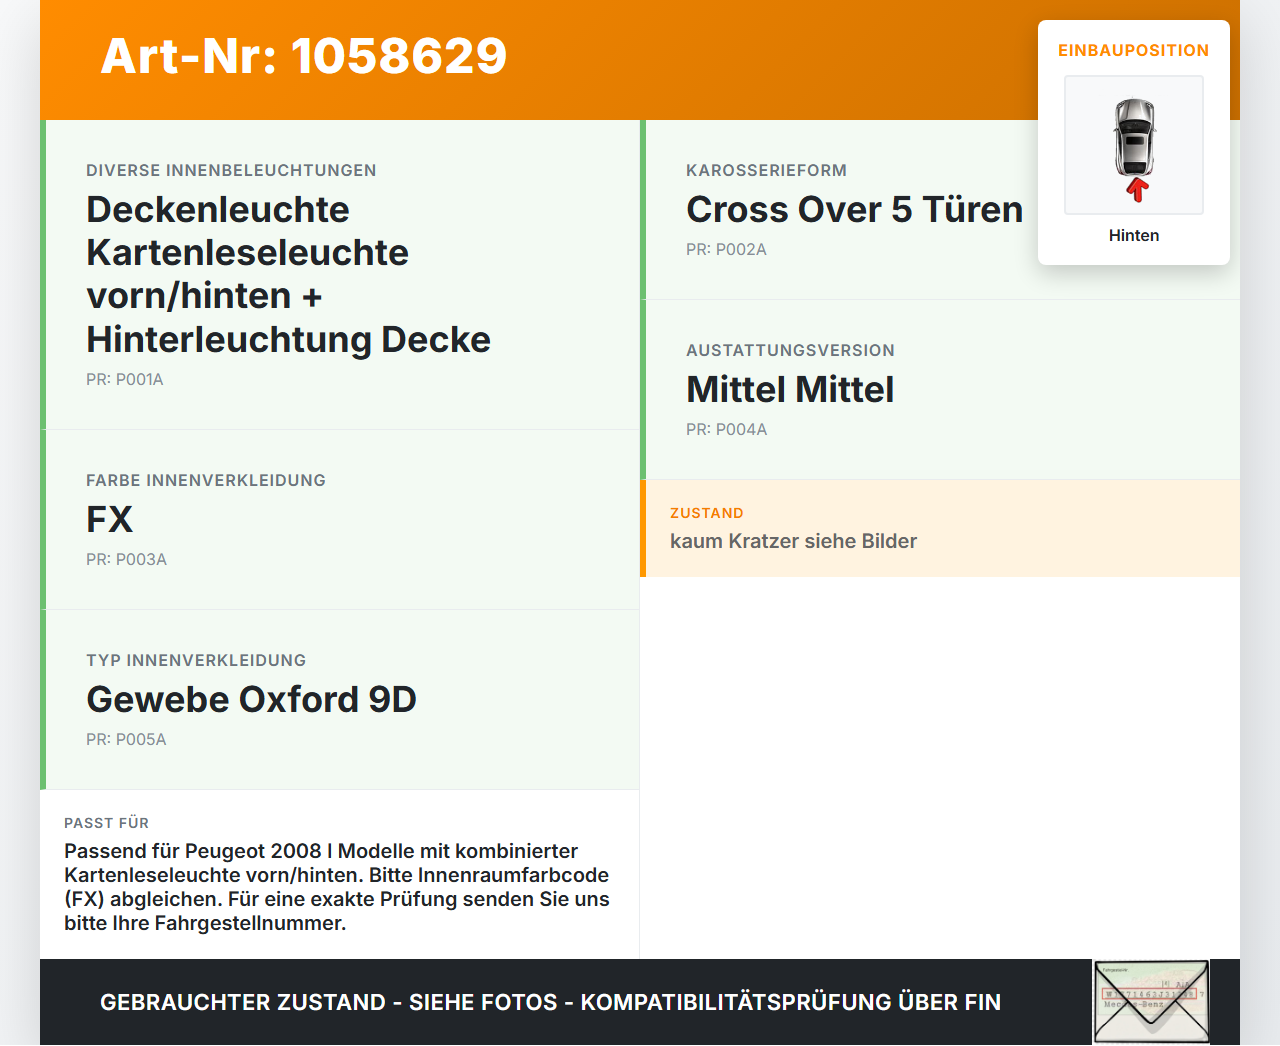The width and height of the screenshot is (1280, 1046).
Task: Click the car position icon with red arrow
Action: [x=1134, y=146]
